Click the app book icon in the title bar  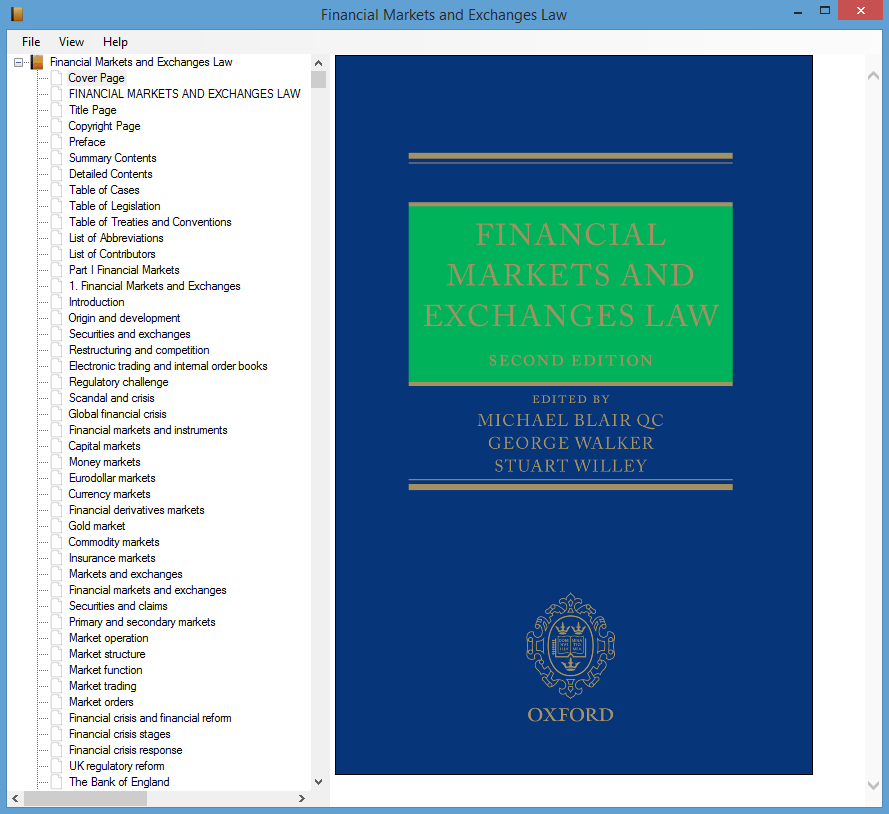[x=17, y=14]
